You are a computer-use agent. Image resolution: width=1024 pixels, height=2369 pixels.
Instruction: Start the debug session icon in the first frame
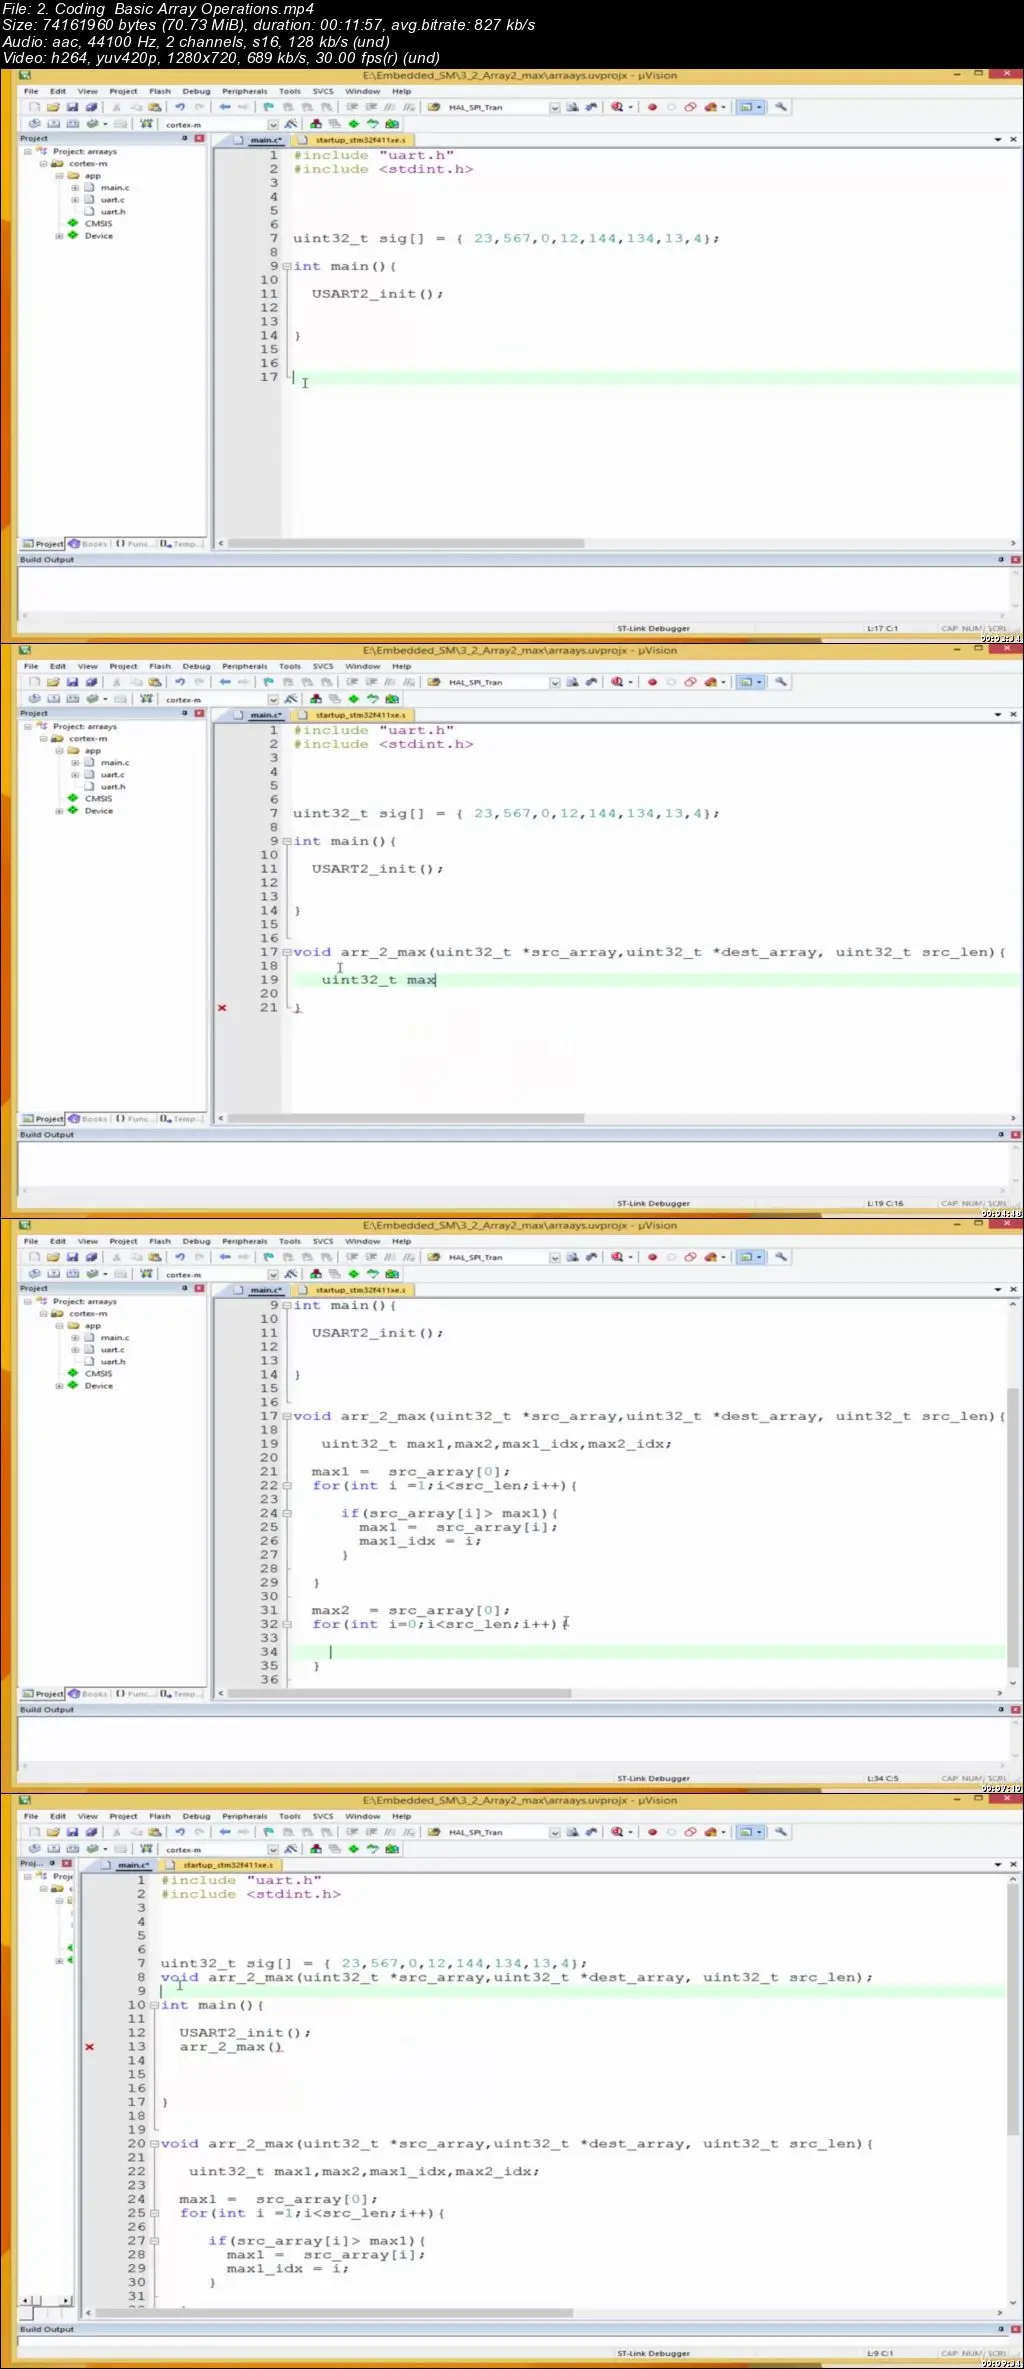(x=617, y=107)
